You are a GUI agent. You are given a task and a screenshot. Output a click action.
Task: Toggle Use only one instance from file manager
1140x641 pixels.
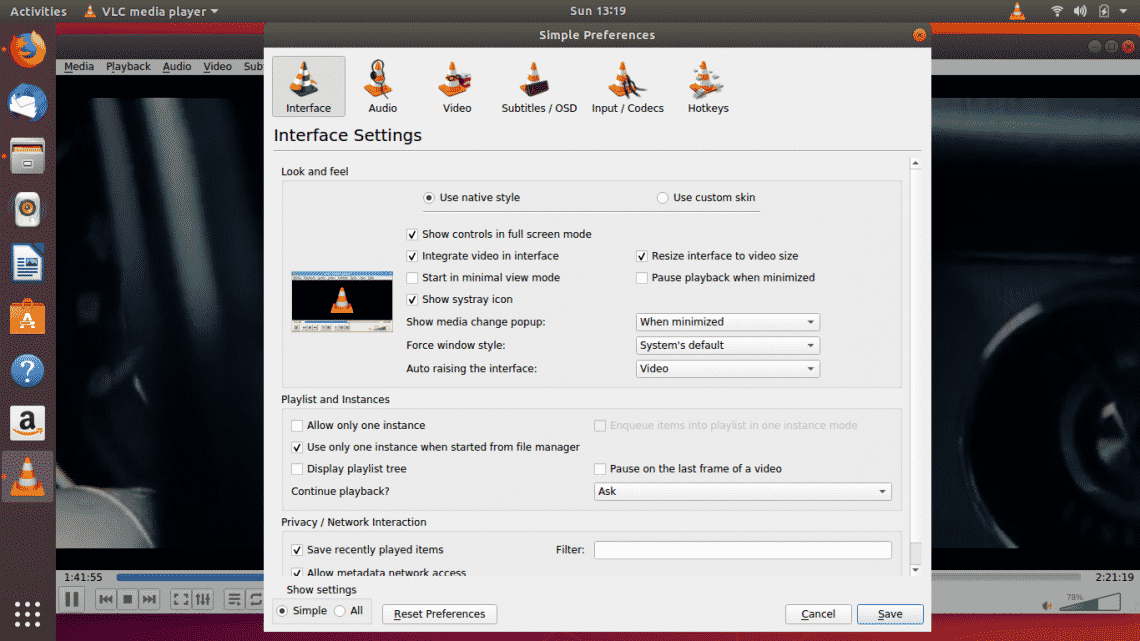click(x=297, y=447)
